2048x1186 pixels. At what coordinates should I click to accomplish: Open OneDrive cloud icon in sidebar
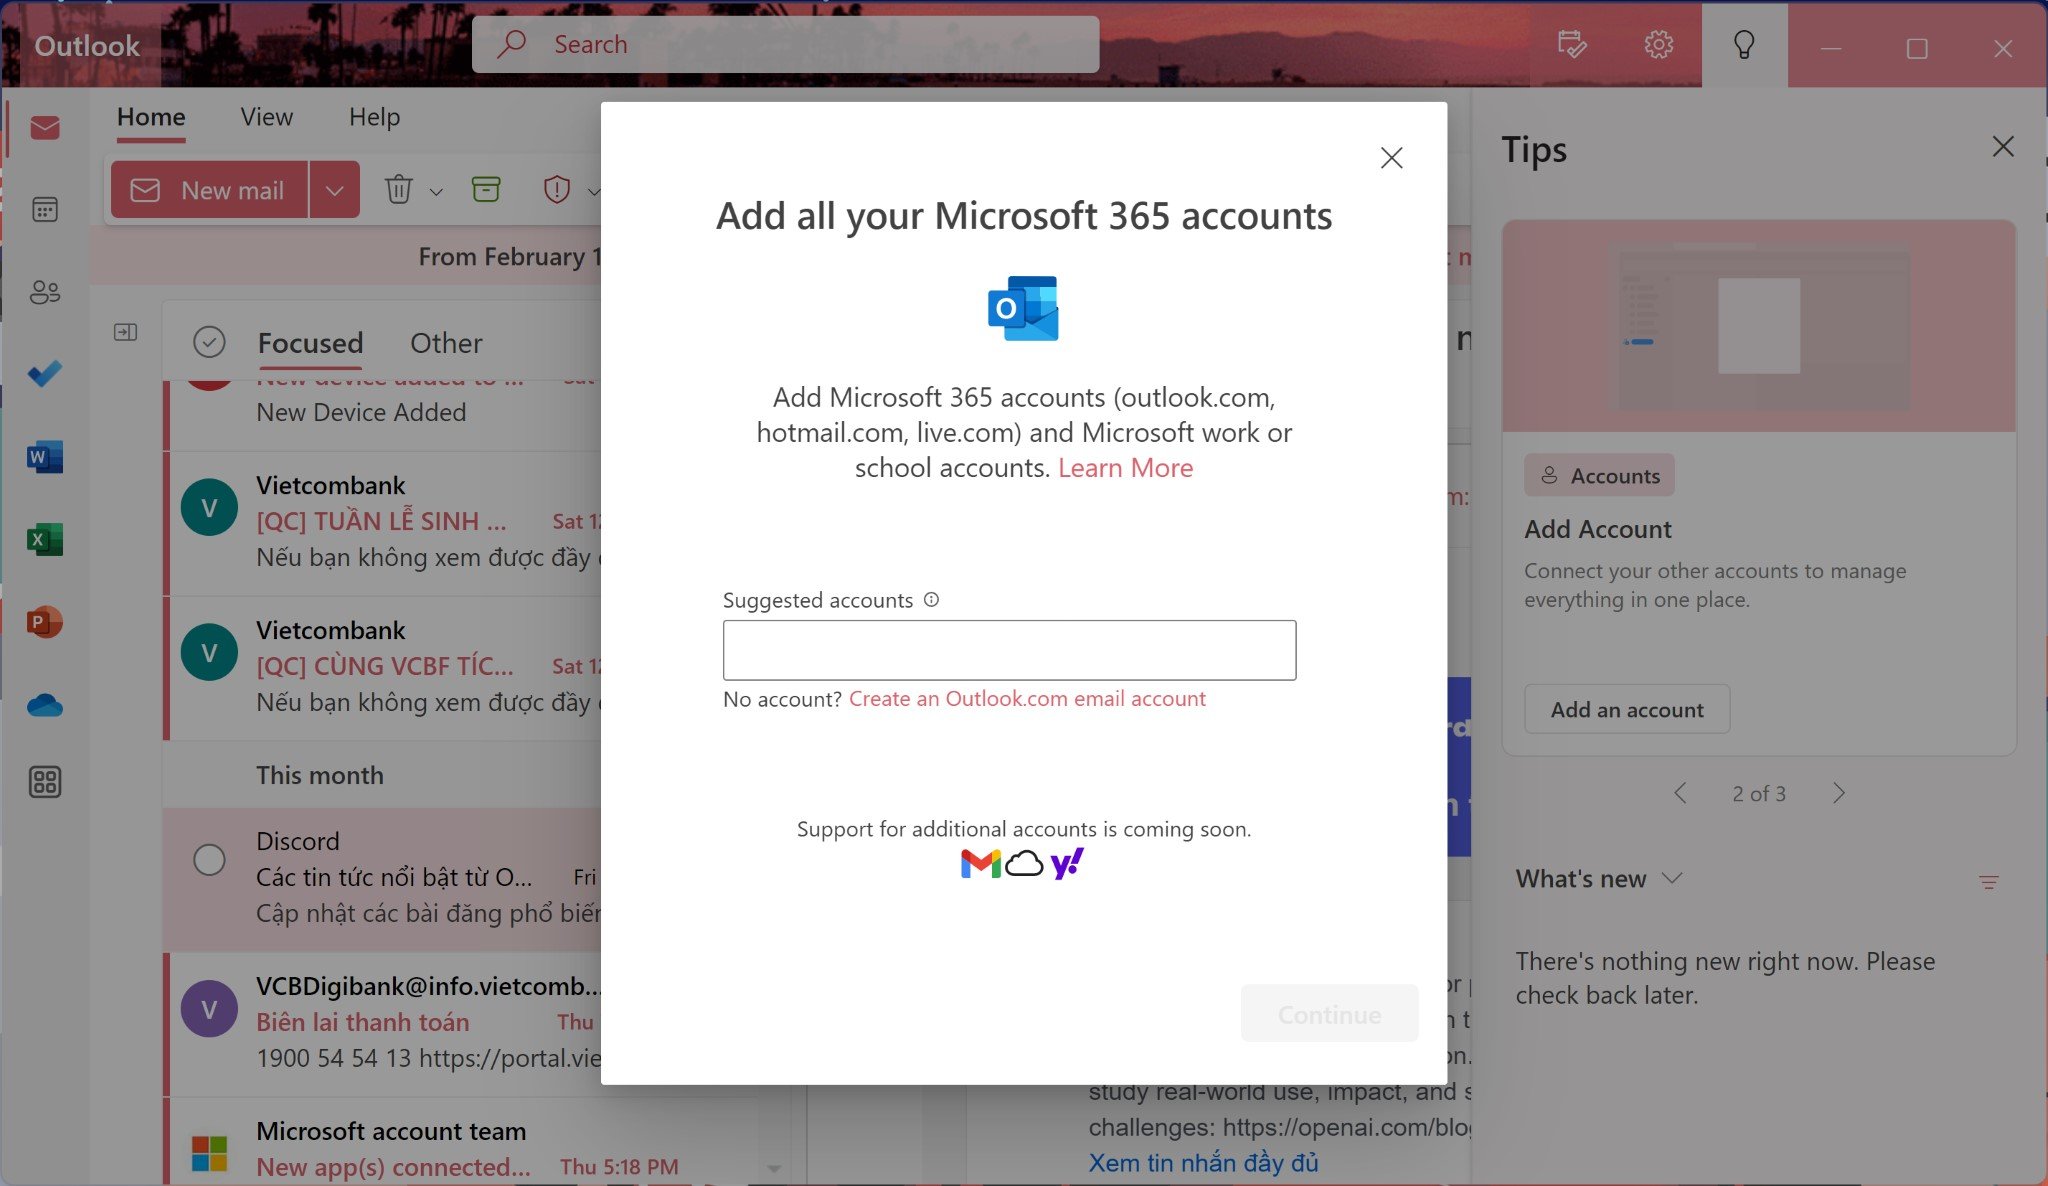pyautogui.click(x=45, y=706)
